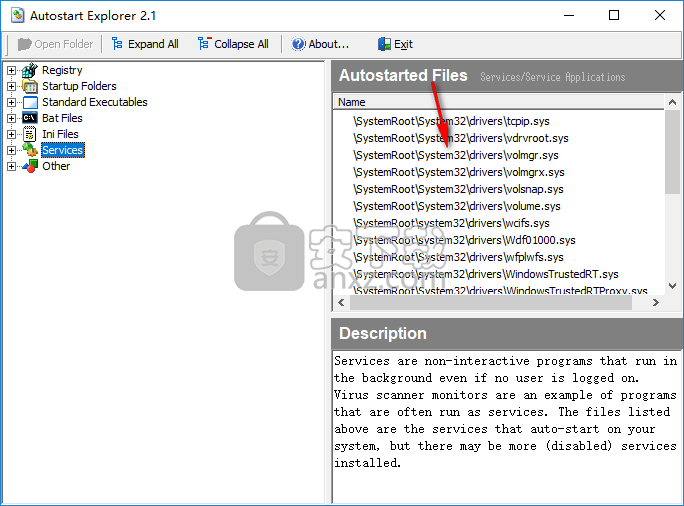684x506 pixels.
Task: Expand the Ini Files node
Action: coord(12,134)
